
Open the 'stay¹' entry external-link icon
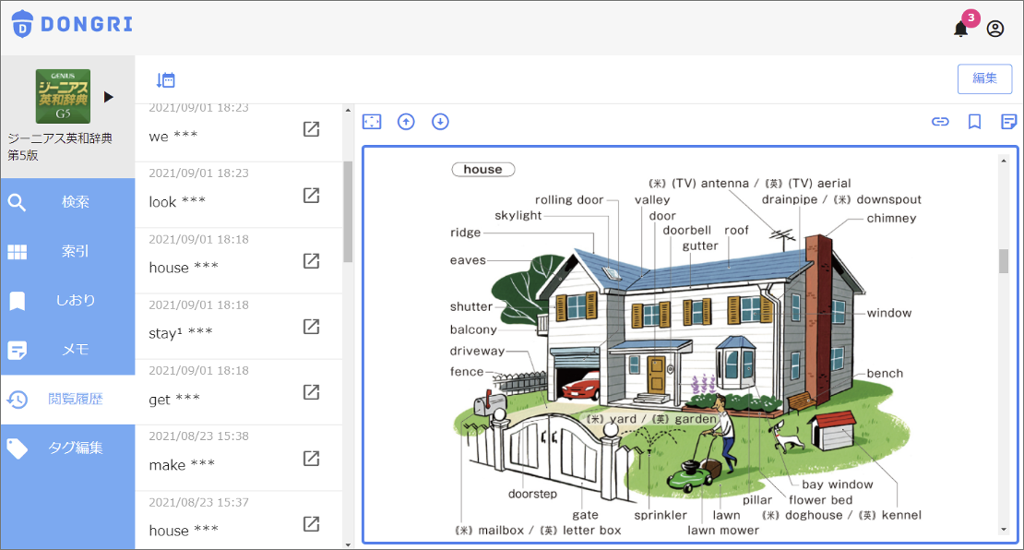pyautogui.click(x=312, y=327)
